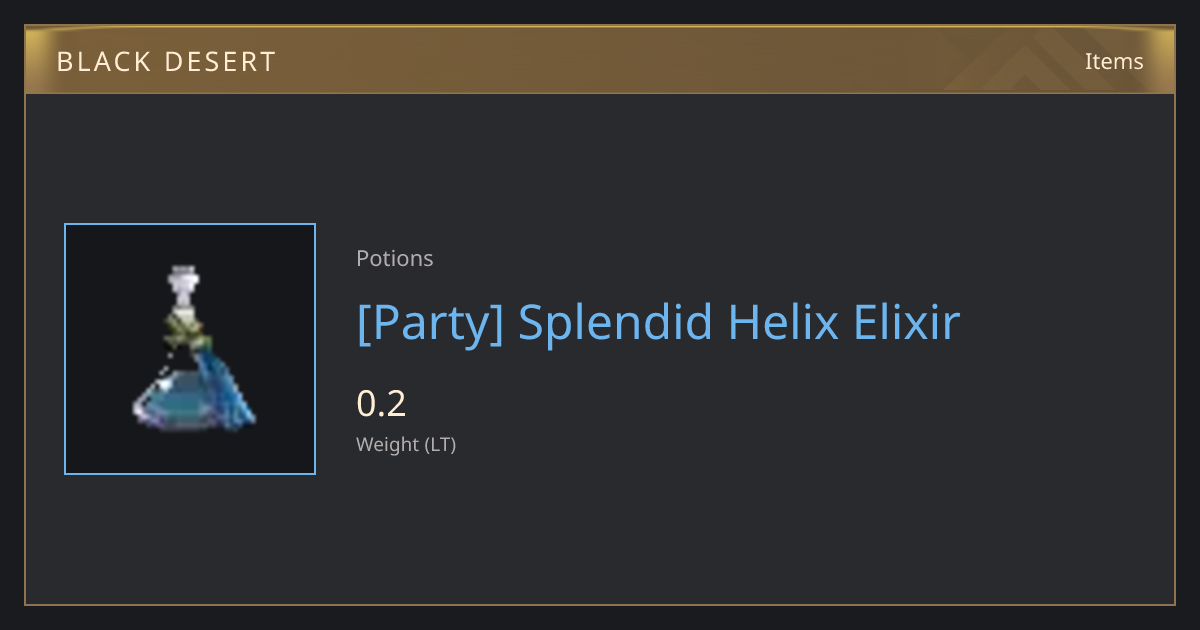
Task: Open the Items section label
Action: pyautogui.click(x=1114, y=61)
